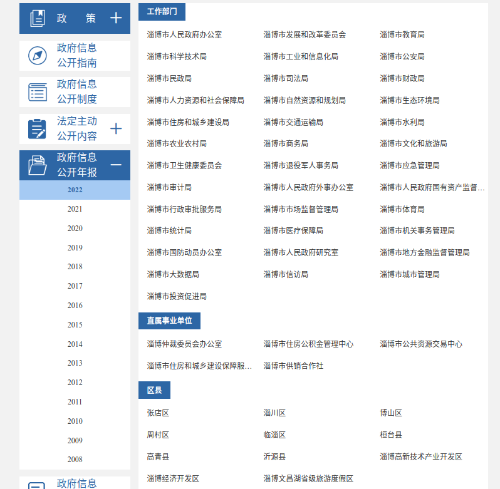
Task: Select the 直属事业单位 section header
Action: coord(169,321)
